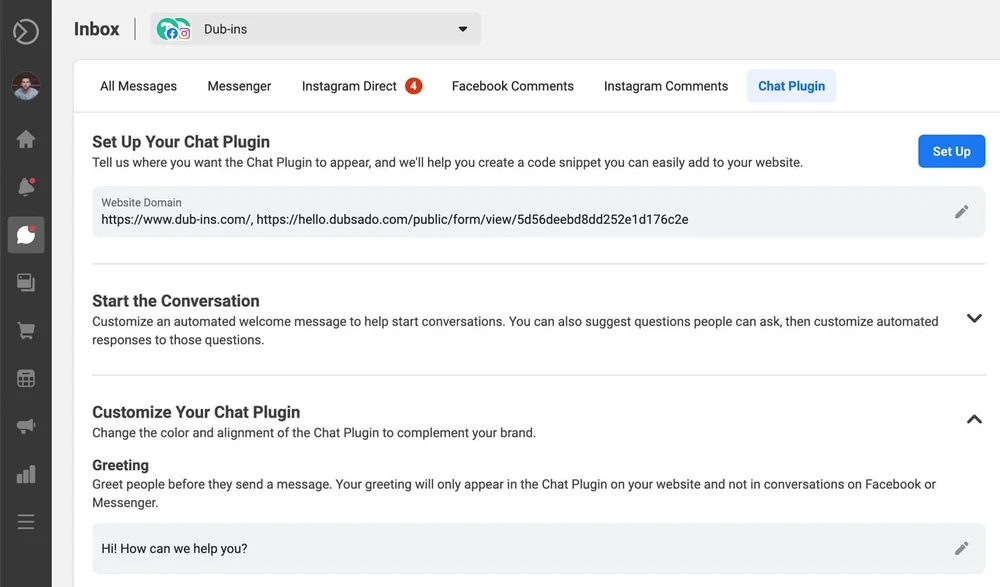
Task: Expand the Start the Conversation section
Action: point(974,318)
